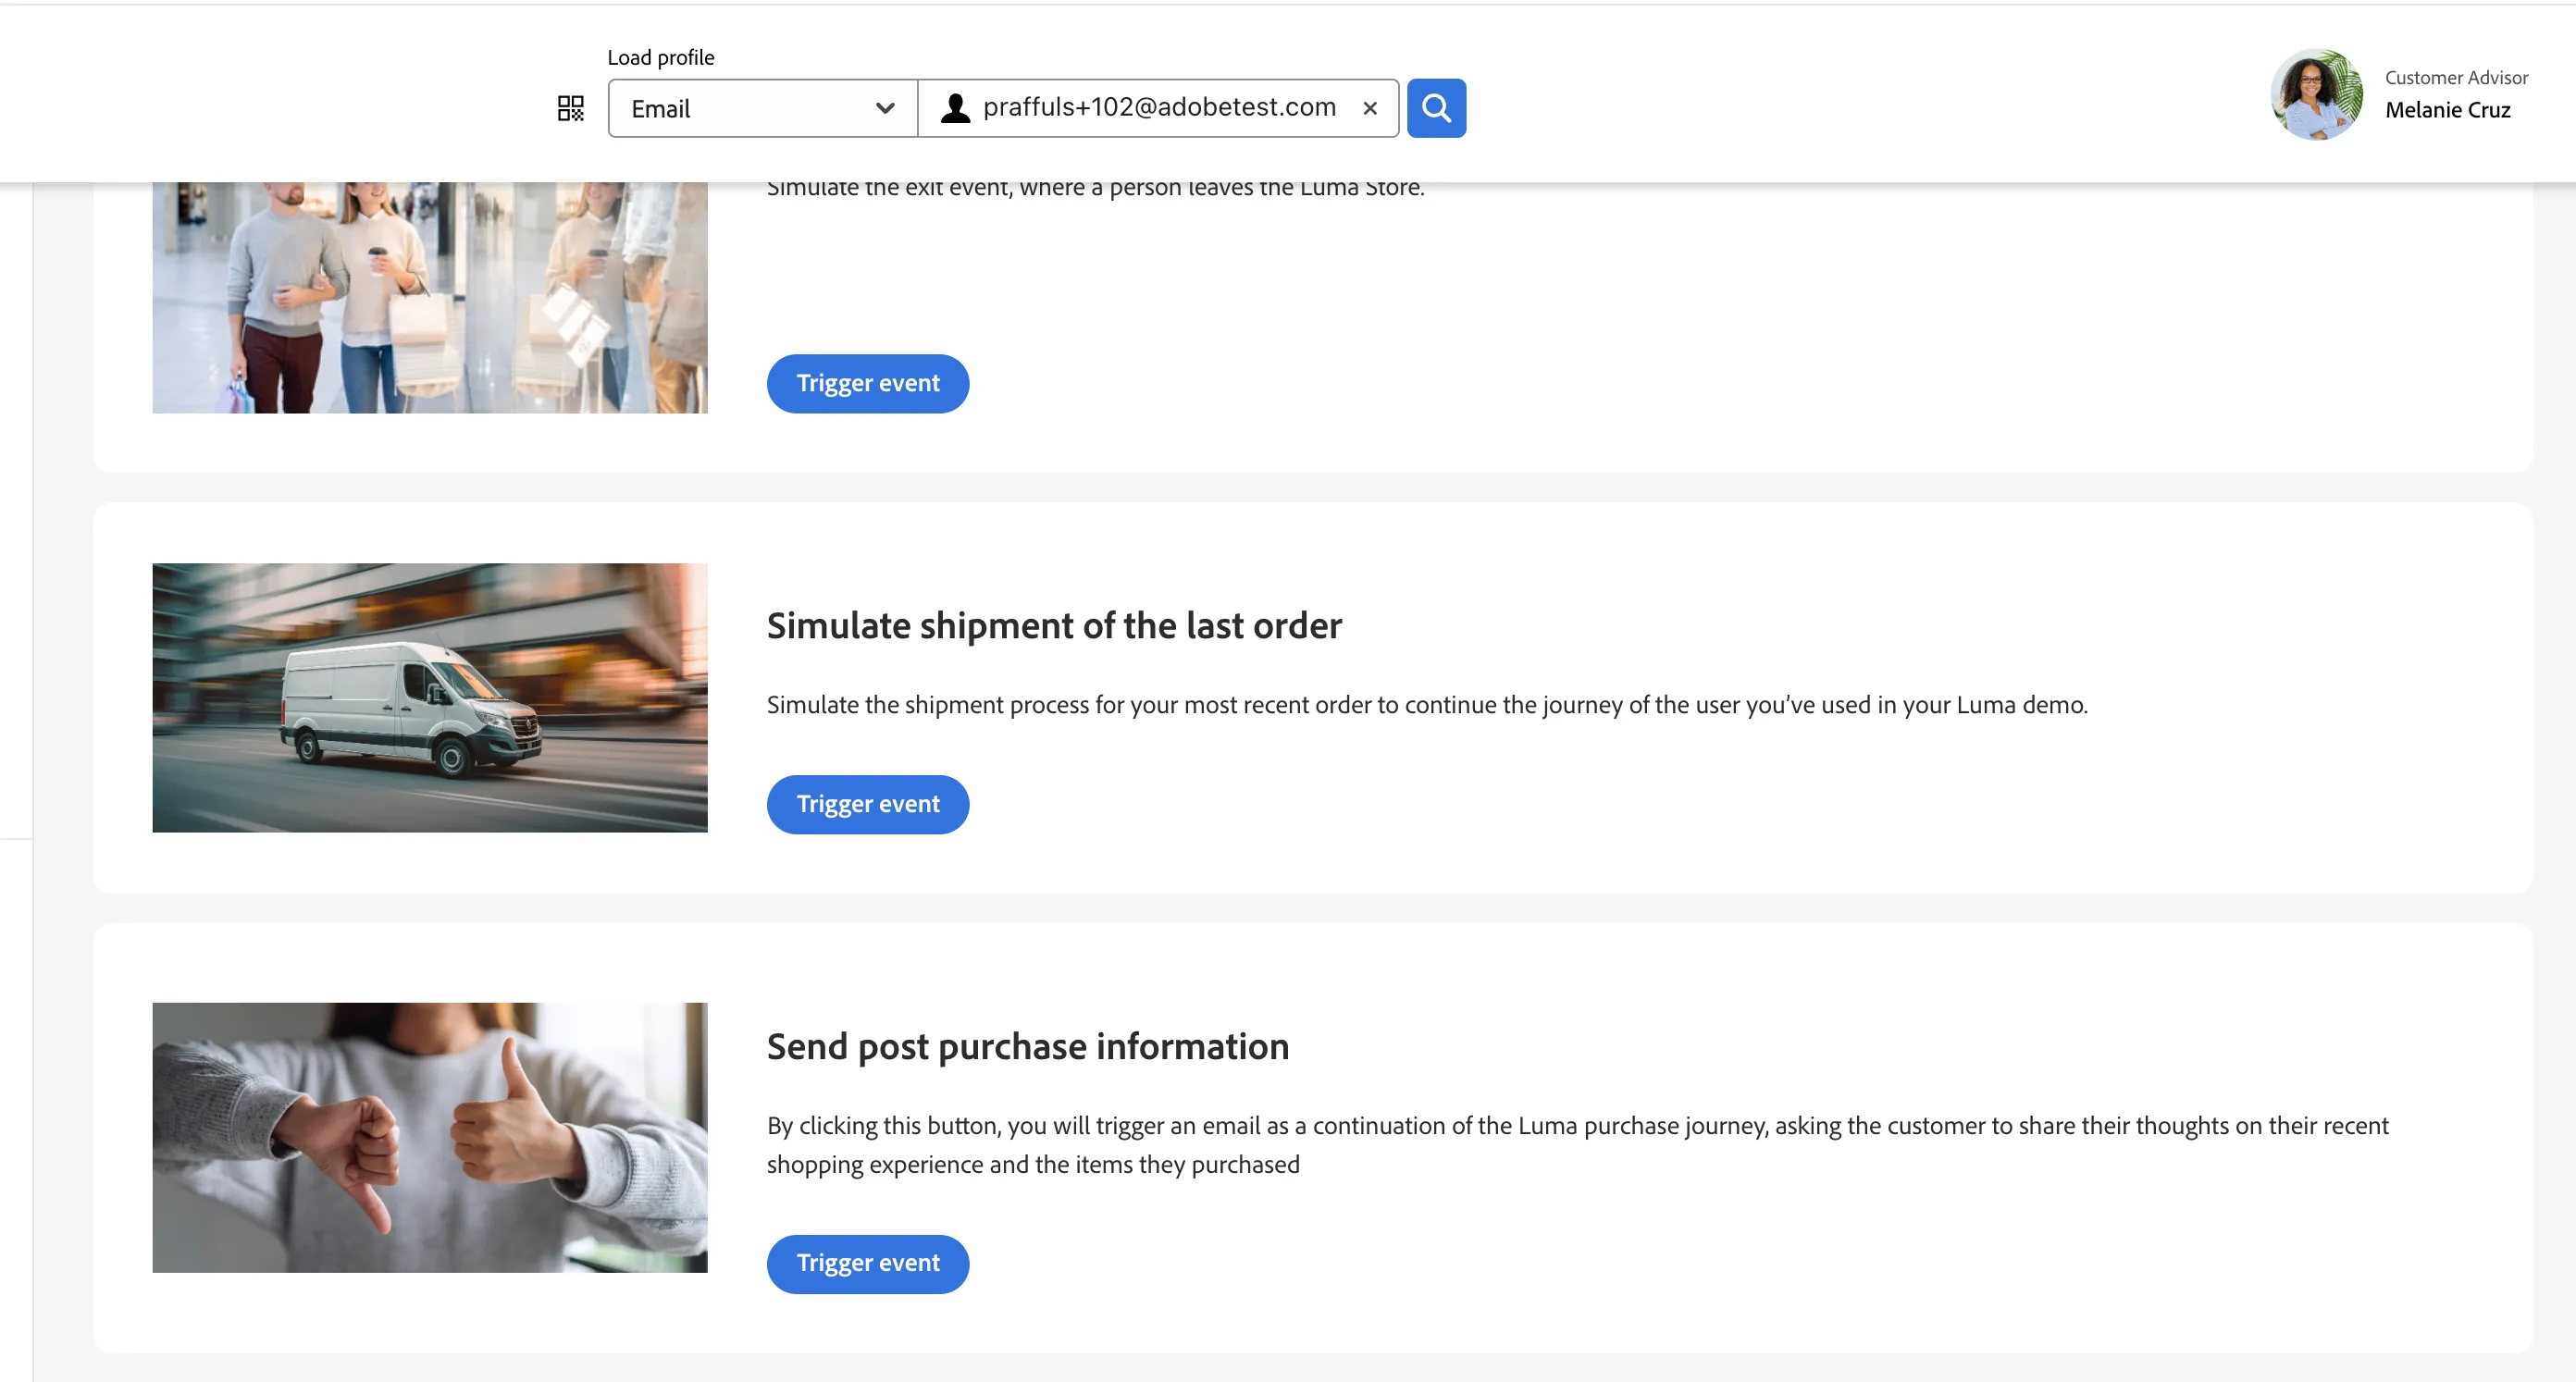The width and height of the screenshot is (2576, 1382).
Task: Click the blue search magnifier button
Action: pyautogui.click(x=1436, y=108)
